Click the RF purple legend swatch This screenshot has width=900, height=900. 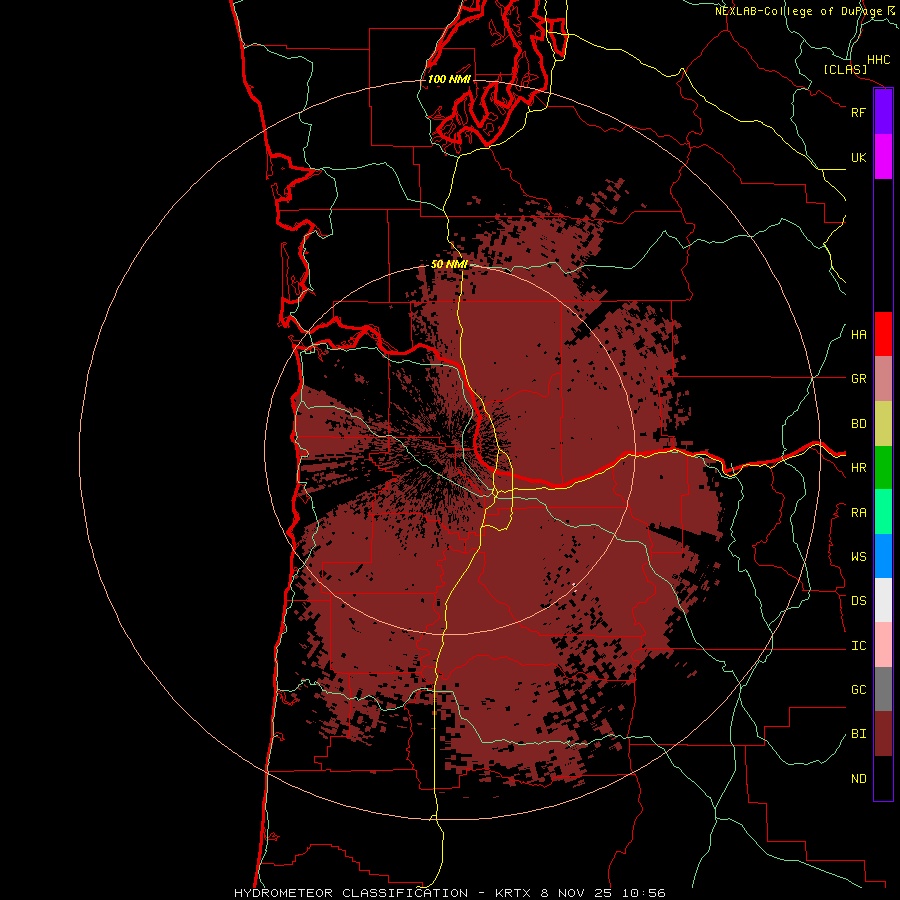pos(883,112)
